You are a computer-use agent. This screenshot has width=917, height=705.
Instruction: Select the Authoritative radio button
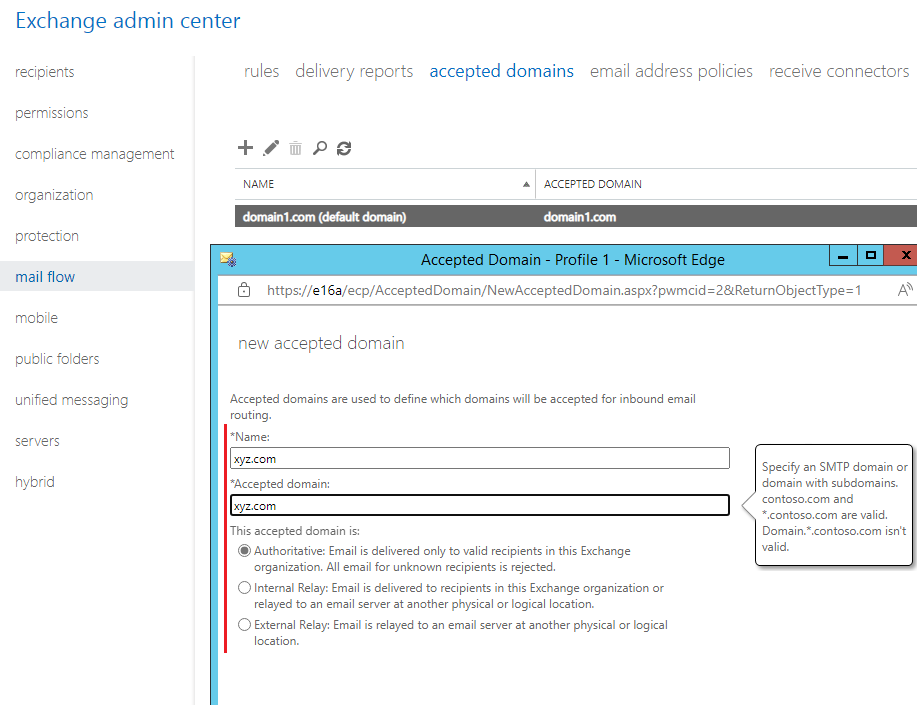click(x=244, y=551)
